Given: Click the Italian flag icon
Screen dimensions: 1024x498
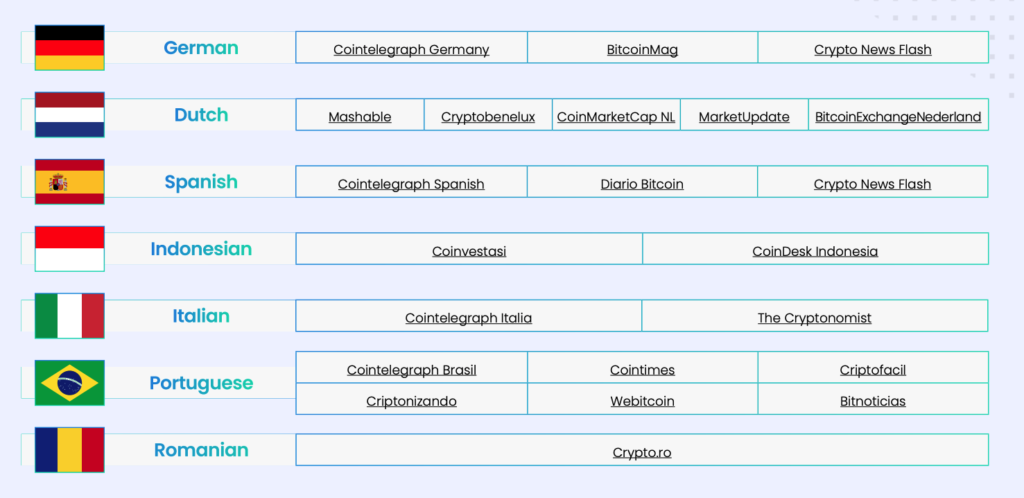Looking at the screenshot, I should (69, 316).
